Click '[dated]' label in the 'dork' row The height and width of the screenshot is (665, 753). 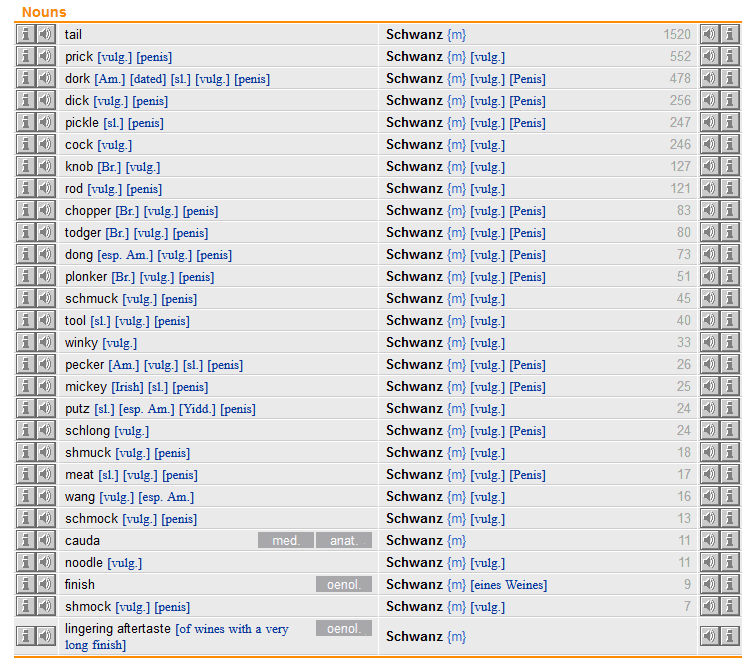[x=148, y=79]
